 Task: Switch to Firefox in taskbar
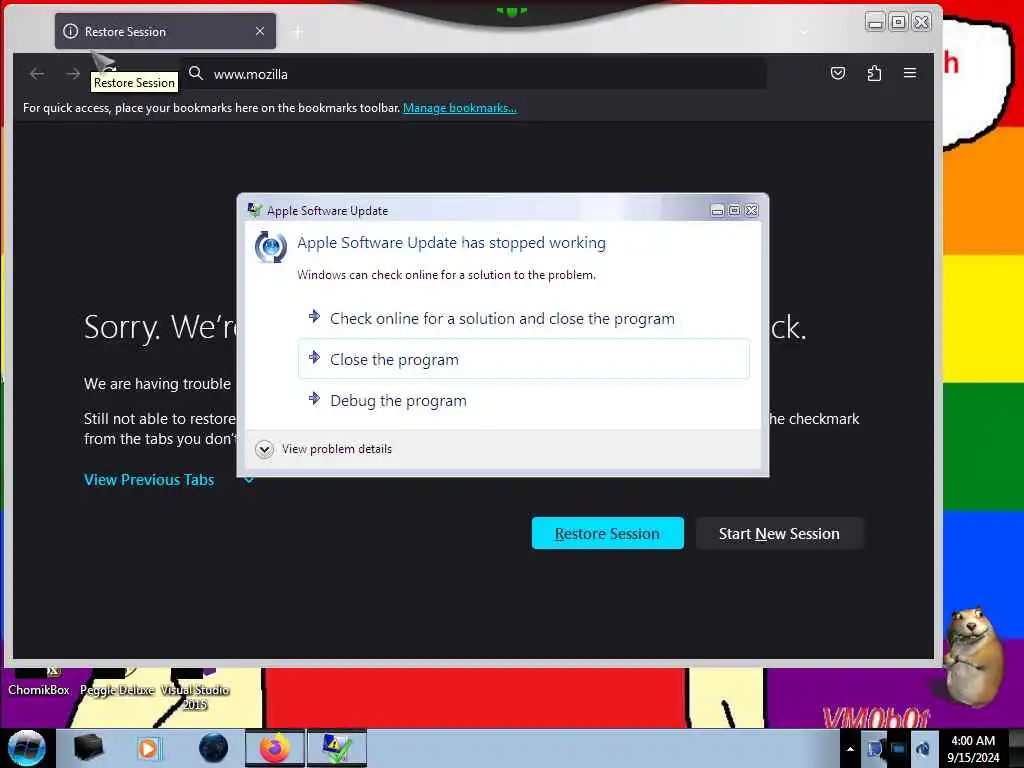point(275,748)
